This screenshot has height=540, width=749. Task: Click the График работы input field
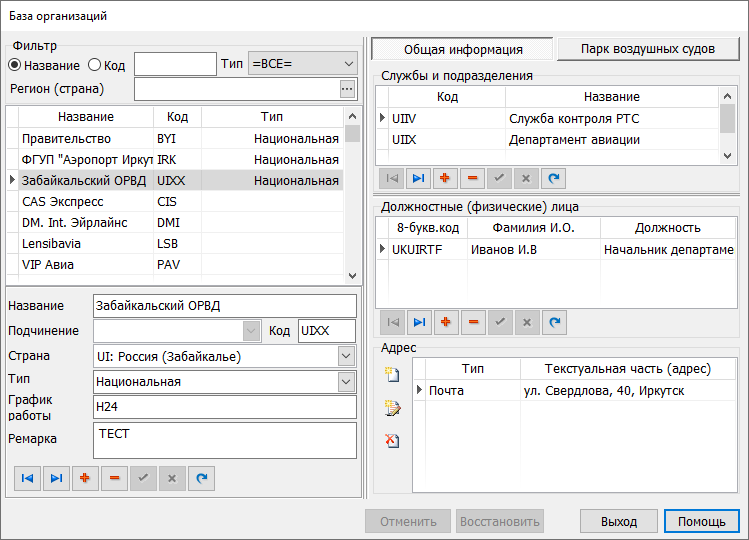[224, 407]
